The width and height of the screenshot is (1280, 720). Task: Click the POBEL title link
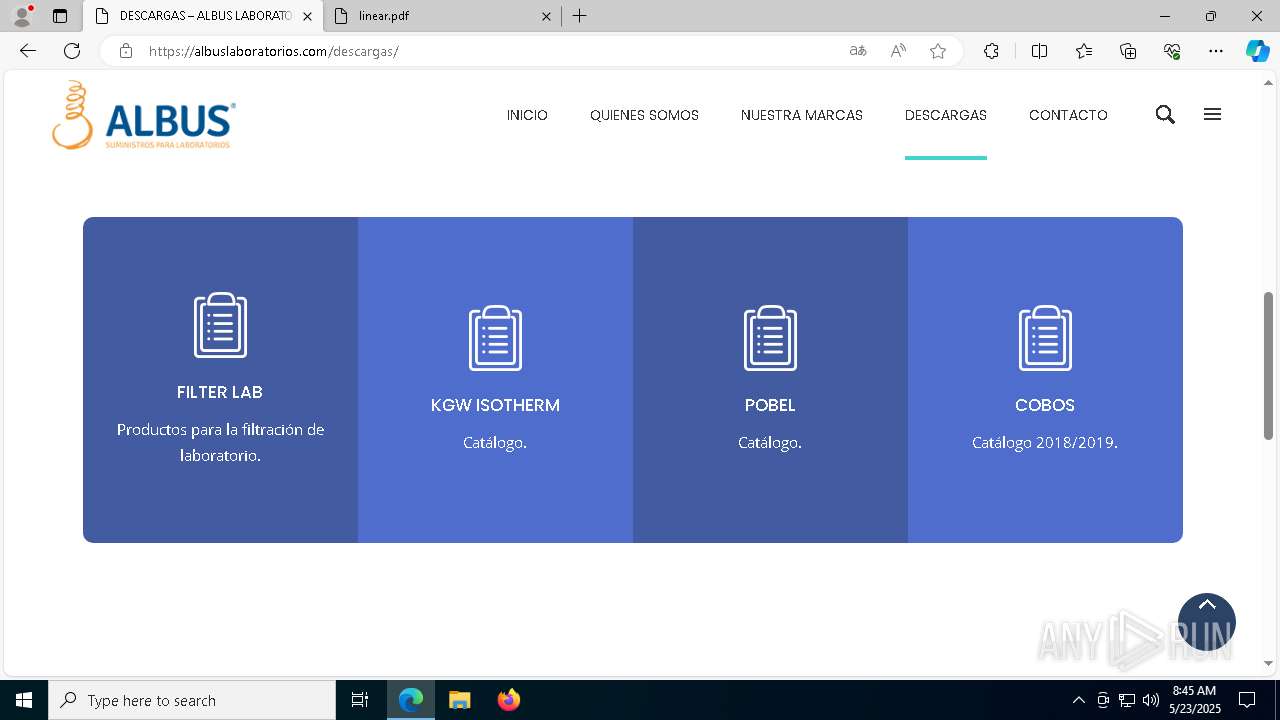tap(770, 405)
